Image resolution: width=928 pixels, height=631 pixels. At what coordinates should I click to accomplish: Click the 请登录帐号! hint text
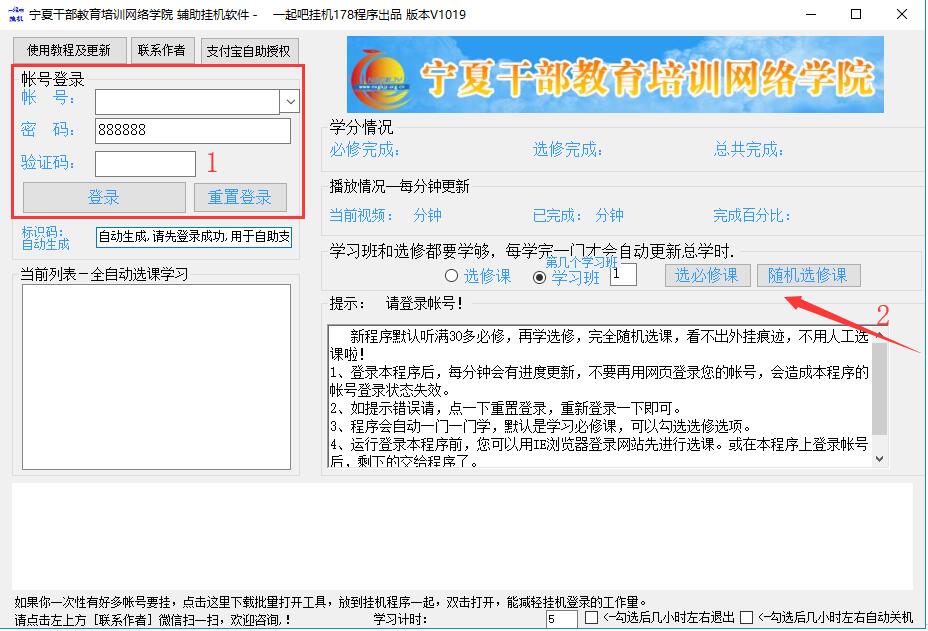(424, 304)
